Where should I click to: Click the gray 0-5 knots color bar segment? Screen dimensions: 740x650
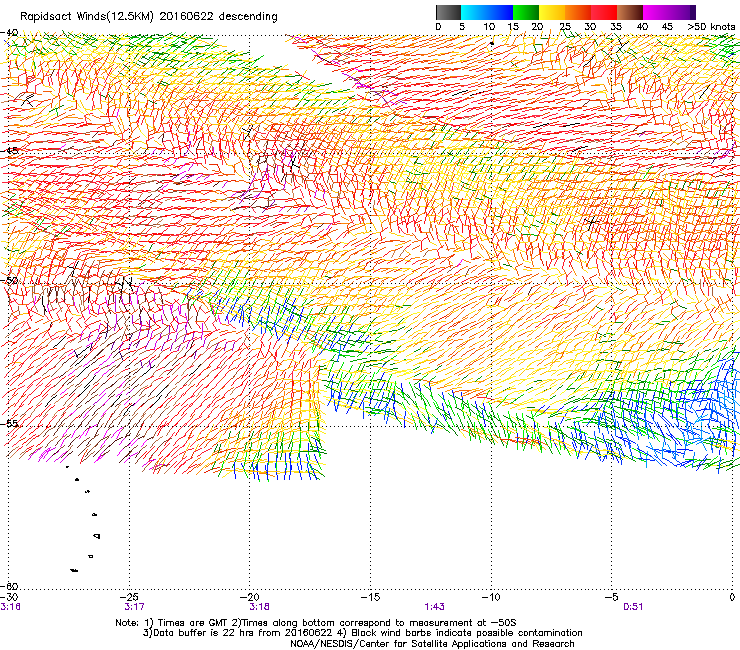coord(448,12)
